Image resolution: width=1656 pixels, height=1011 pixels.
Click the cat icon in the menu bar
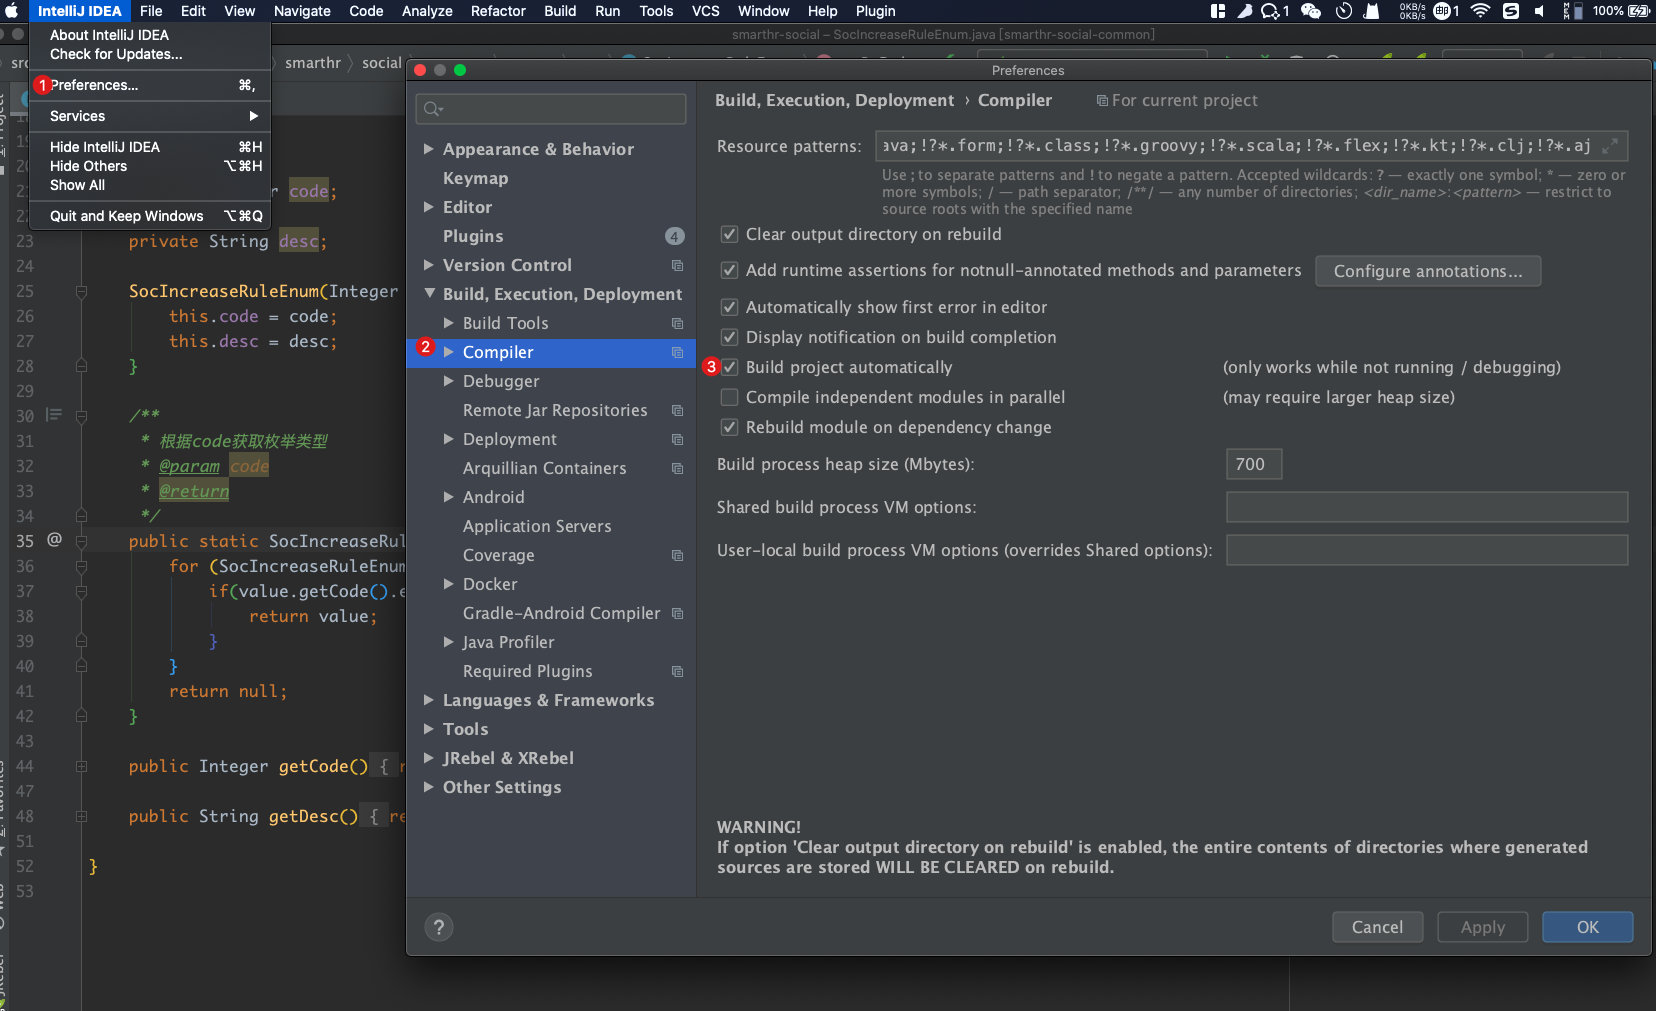tap(1372, 11)
